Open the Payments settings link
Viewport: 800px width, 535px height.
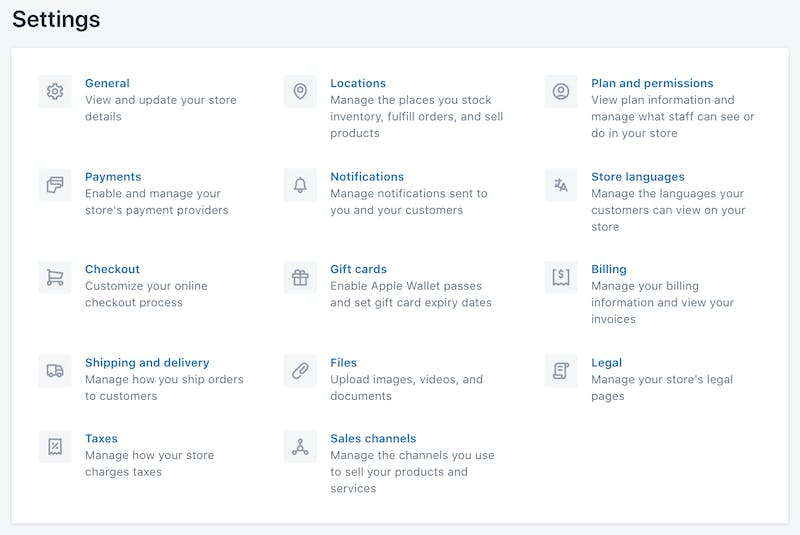pos(113,177)
